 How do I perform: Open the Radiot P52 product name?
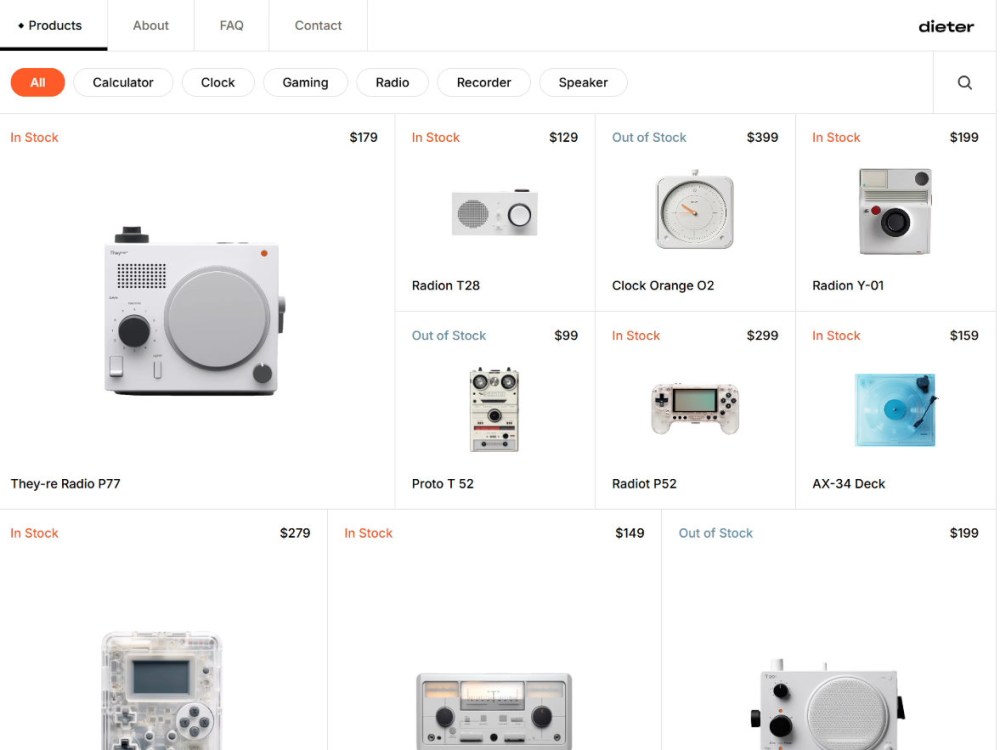coord(644,483)
